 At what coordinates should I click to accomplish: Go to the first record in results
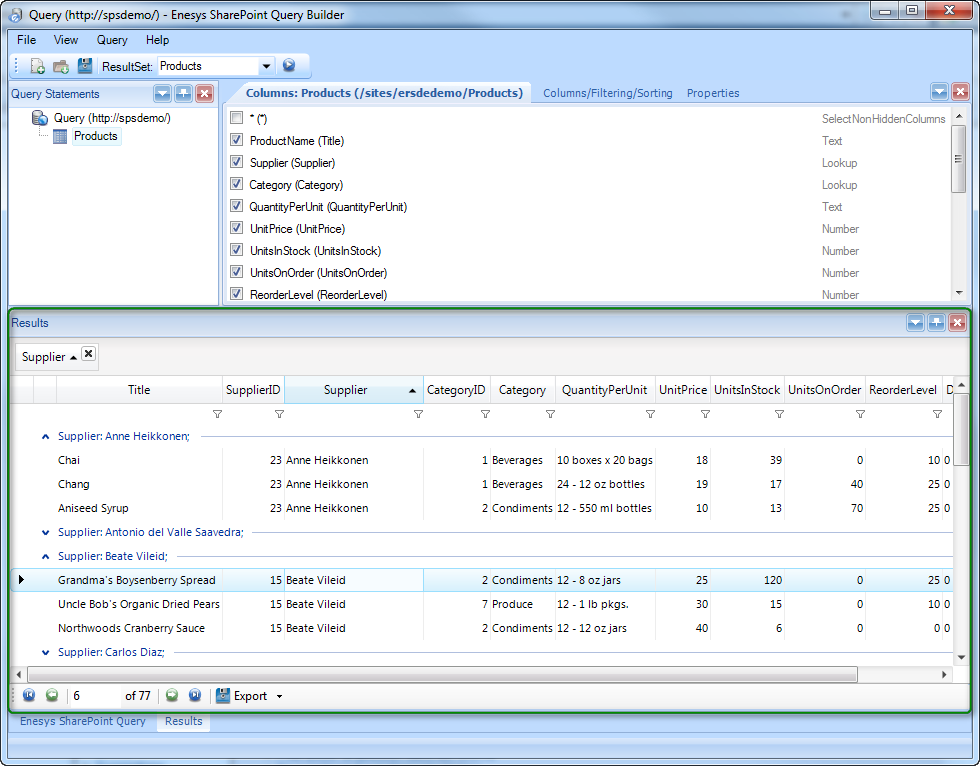click(x=28, y=696)
